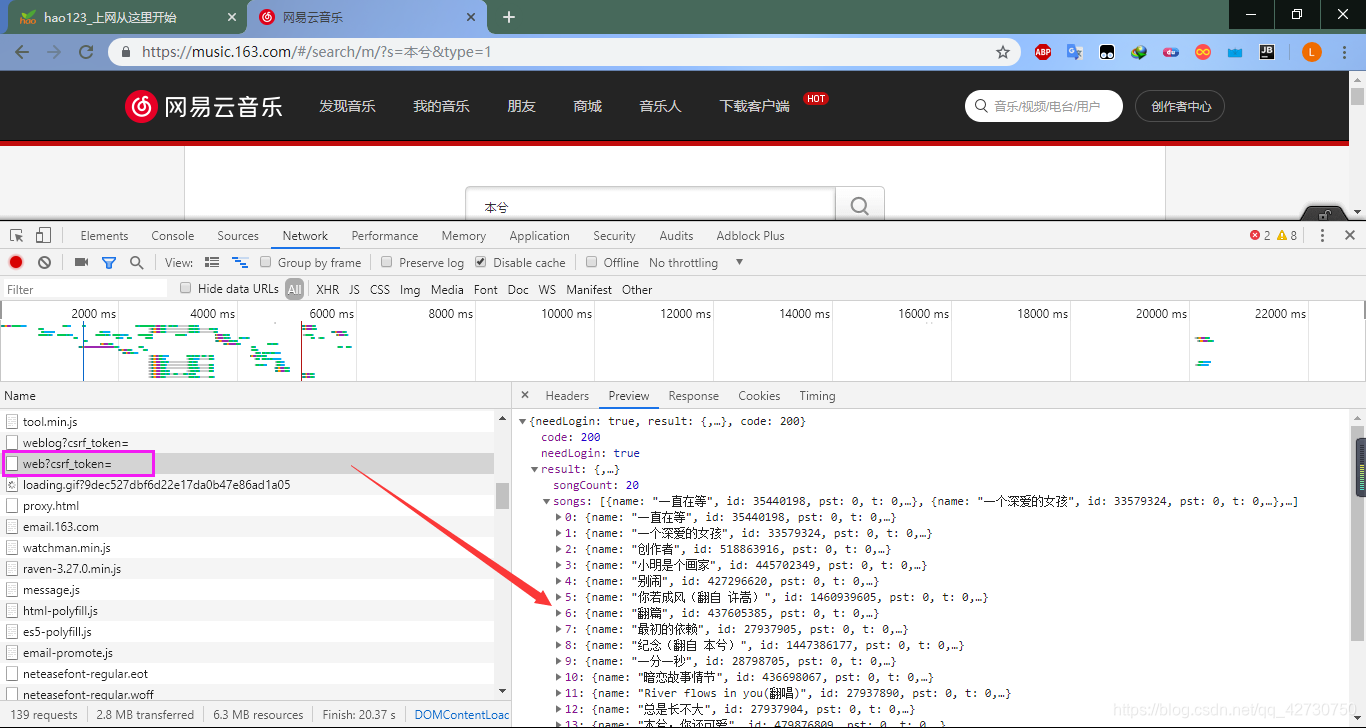
Task: Expand song 1 一个深爱的女孩
Action: click(x=558, y=533)
